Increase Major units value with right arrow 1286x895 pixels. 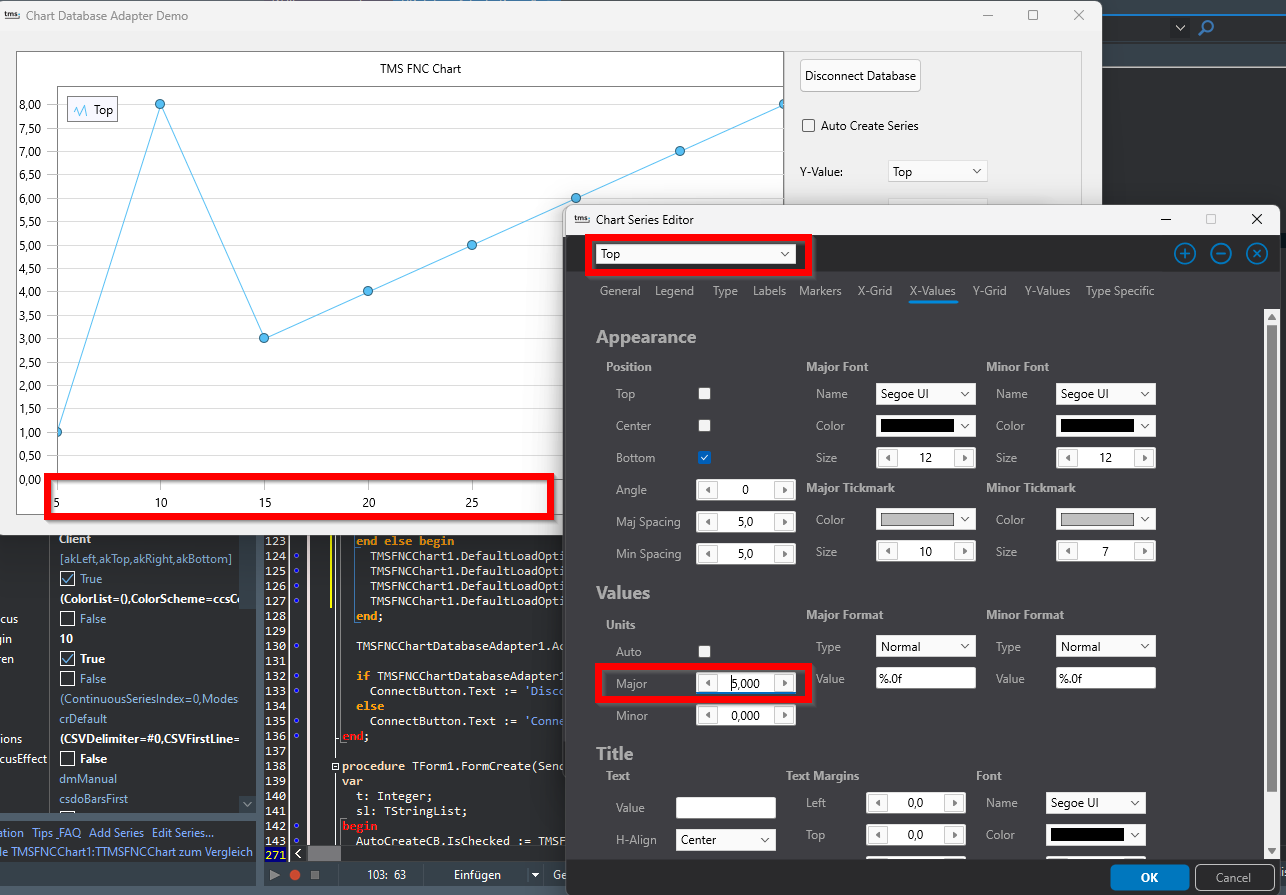tap(785, 684)
